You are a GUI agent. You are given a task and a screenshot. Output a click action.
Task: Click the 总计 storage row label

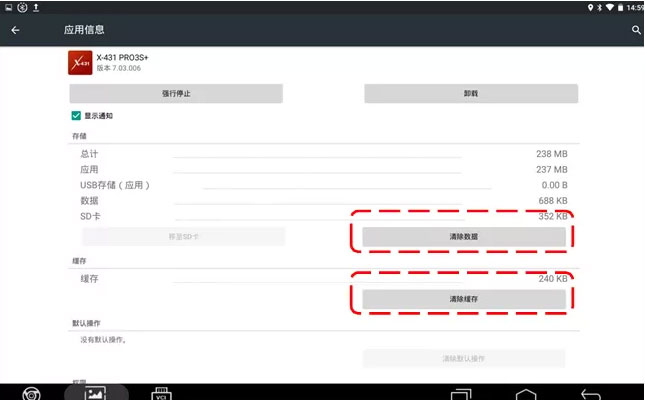(89, 154)
